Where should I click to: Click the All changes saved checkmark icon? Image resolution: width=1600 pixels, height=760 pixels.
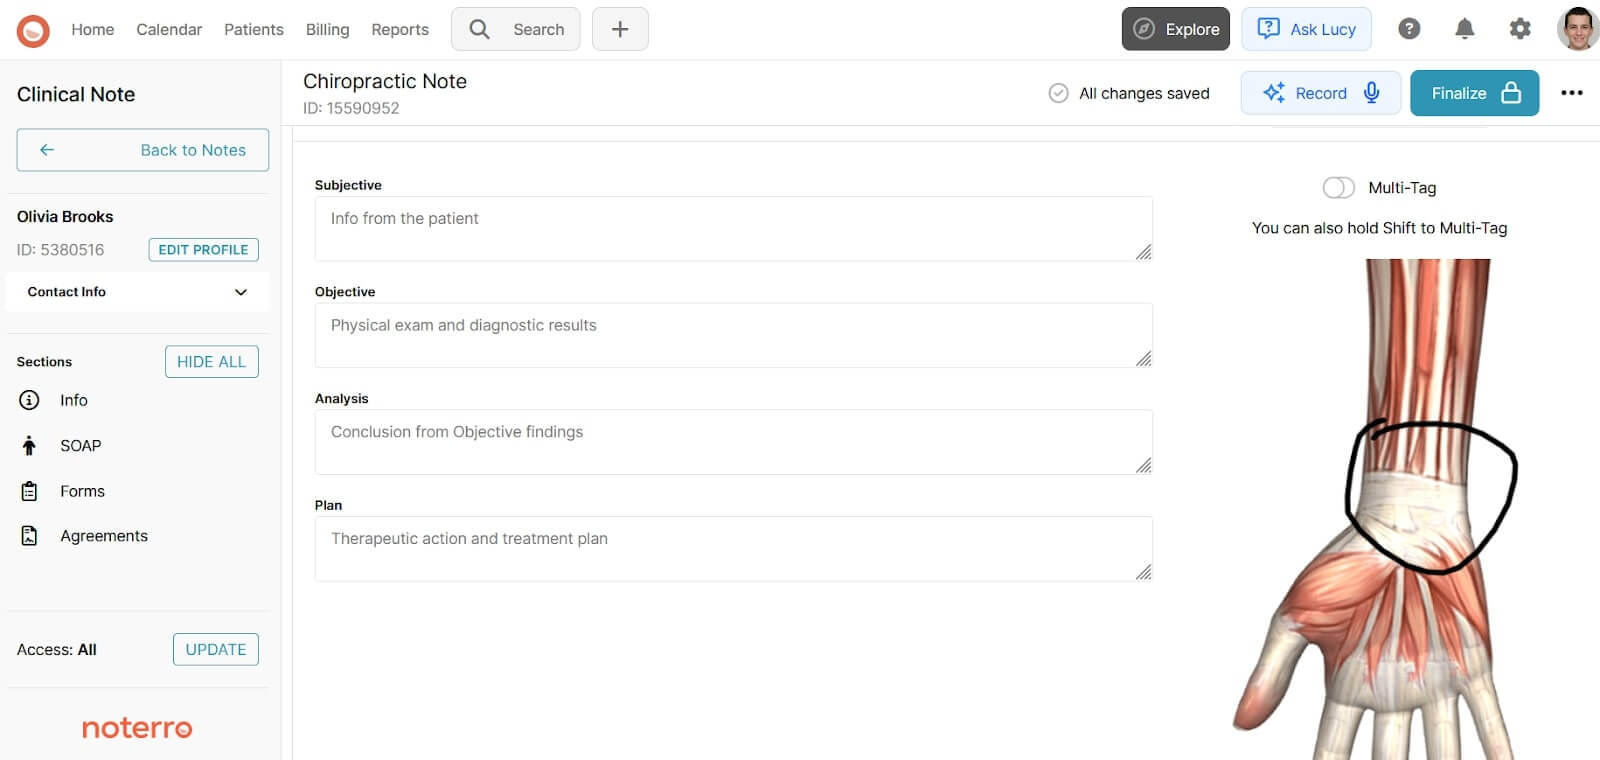(x=1058, y=93)
